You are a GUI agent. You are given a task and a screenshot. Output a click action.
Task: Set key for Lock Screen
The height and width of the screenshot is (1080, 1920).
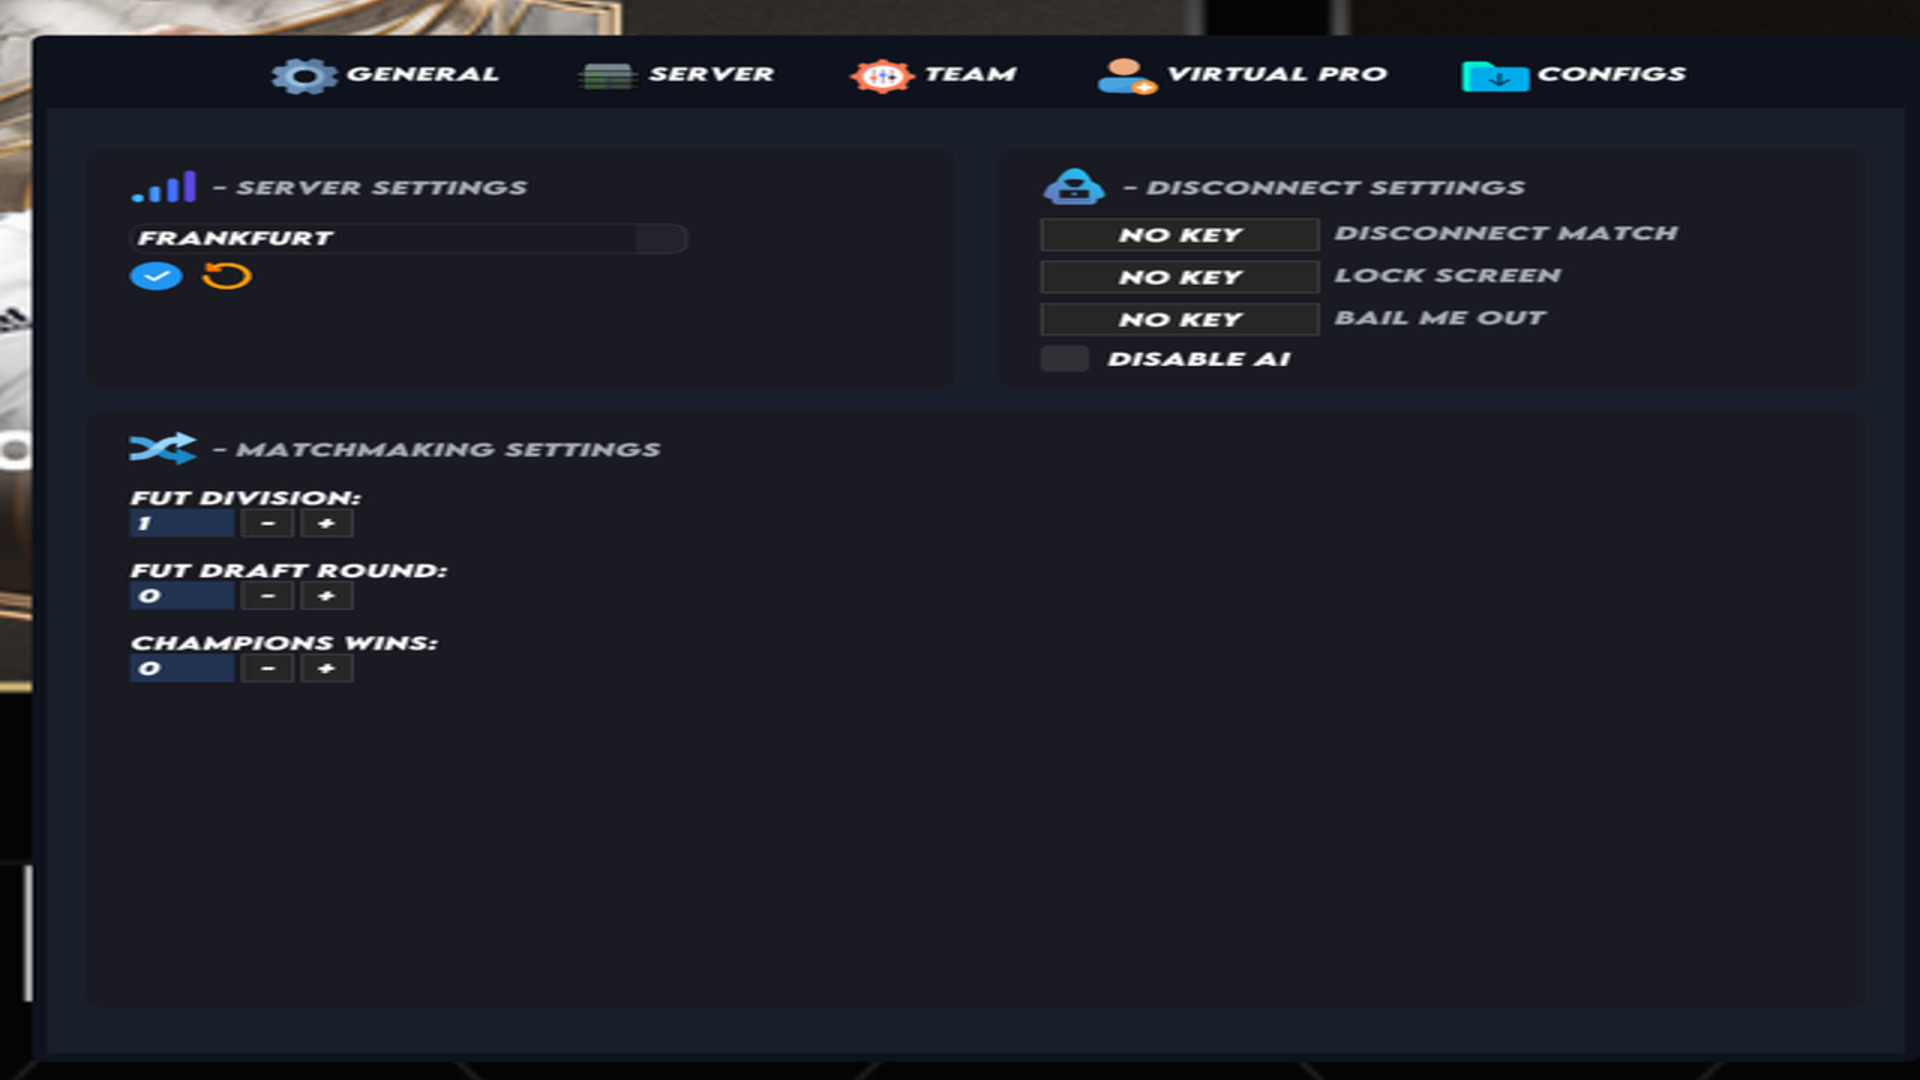(1180, 277)
